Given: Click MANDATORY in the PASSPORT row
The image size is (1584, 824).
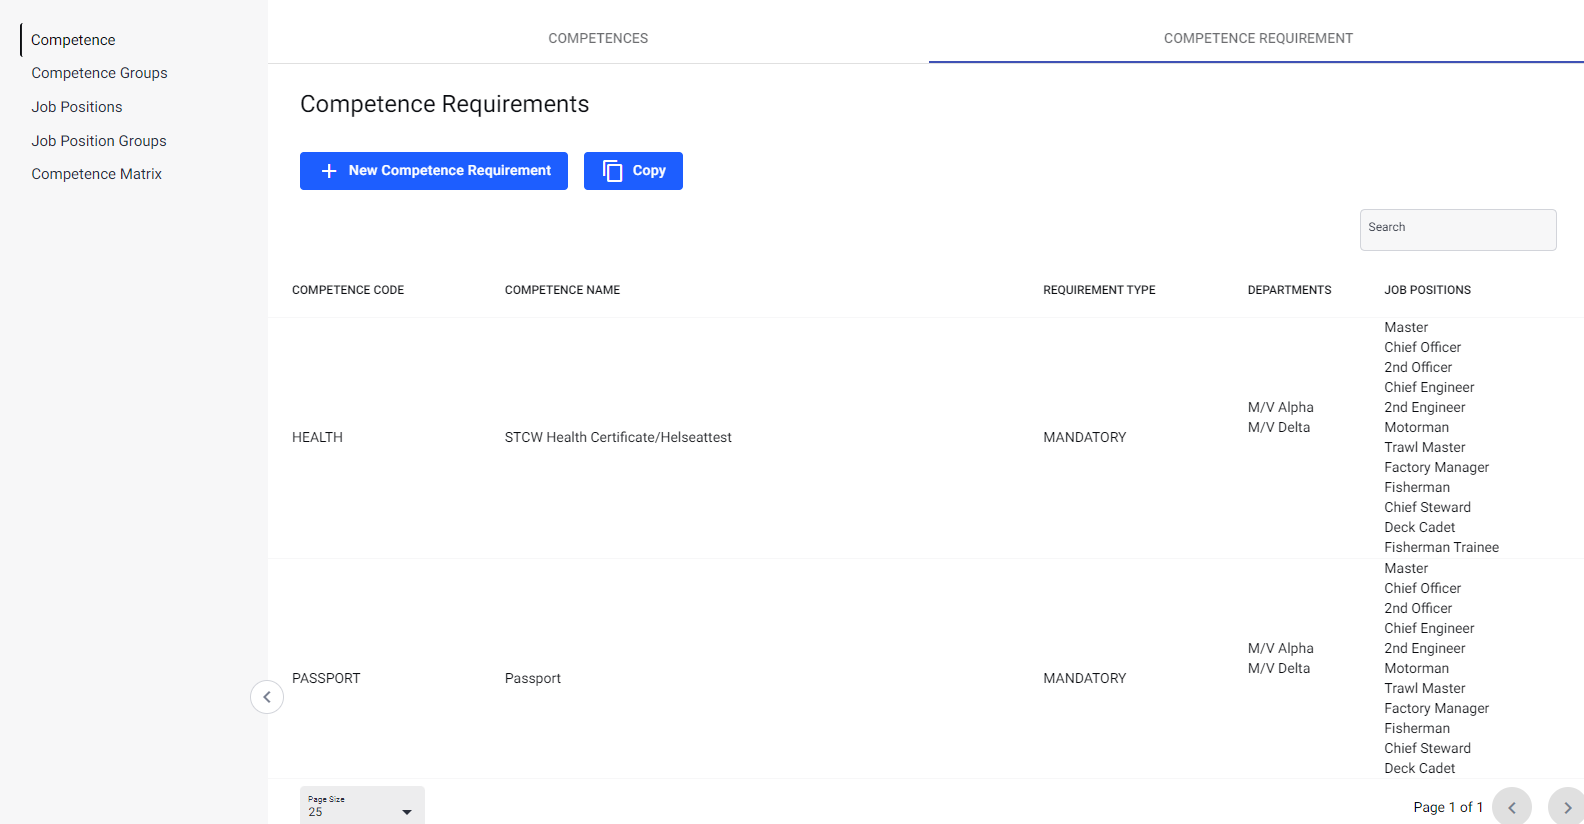Looking at the screenshot, I should (x=1084, y=678).
